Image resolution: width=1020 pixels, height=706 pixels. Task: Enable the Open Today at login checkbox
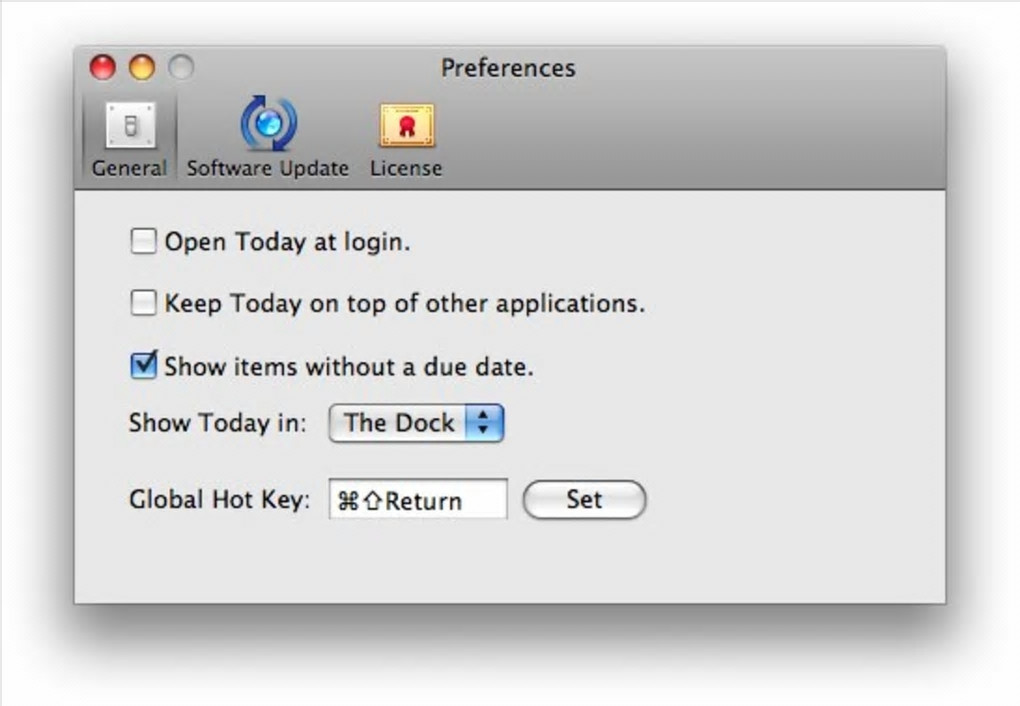click(x=144, y=241)
